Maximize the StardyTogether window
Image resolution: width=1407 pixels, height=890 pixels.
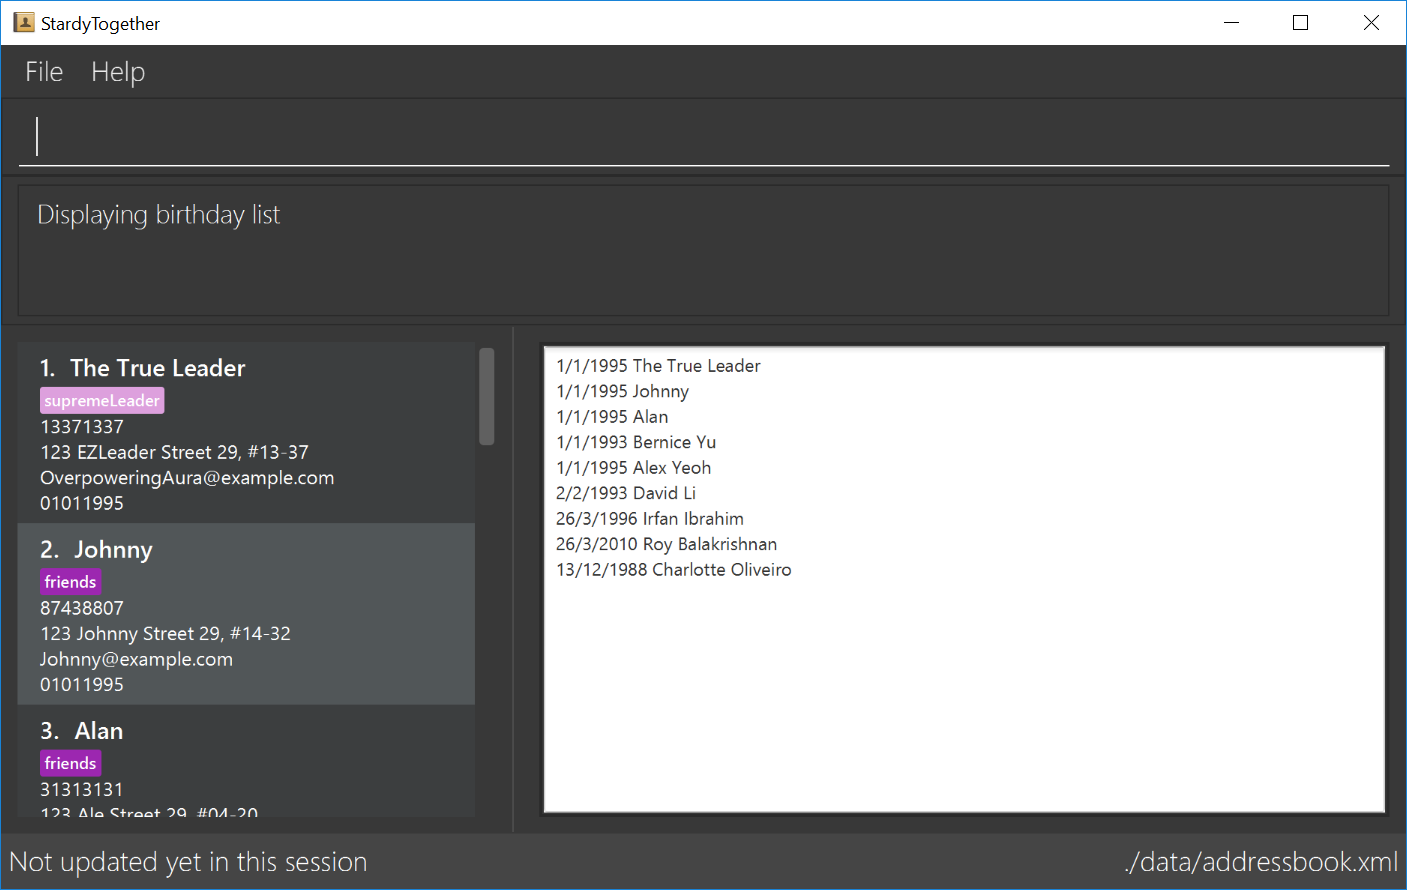pyautogui.click(x=1301, y=22)
